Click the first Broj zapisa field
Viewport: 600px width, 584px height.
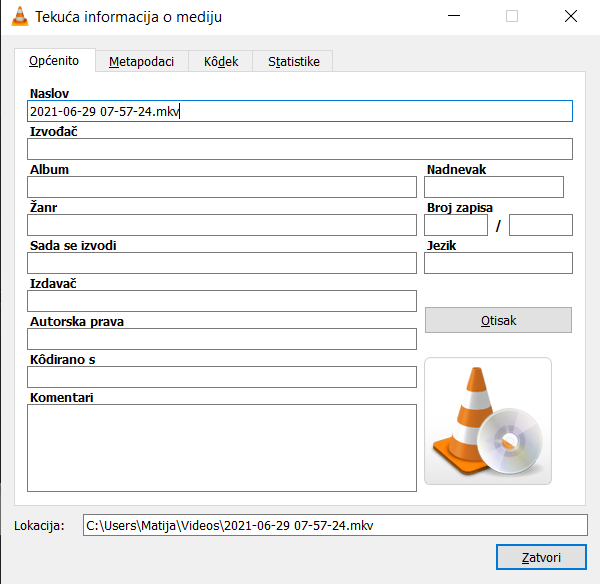(x=456, y=225)
